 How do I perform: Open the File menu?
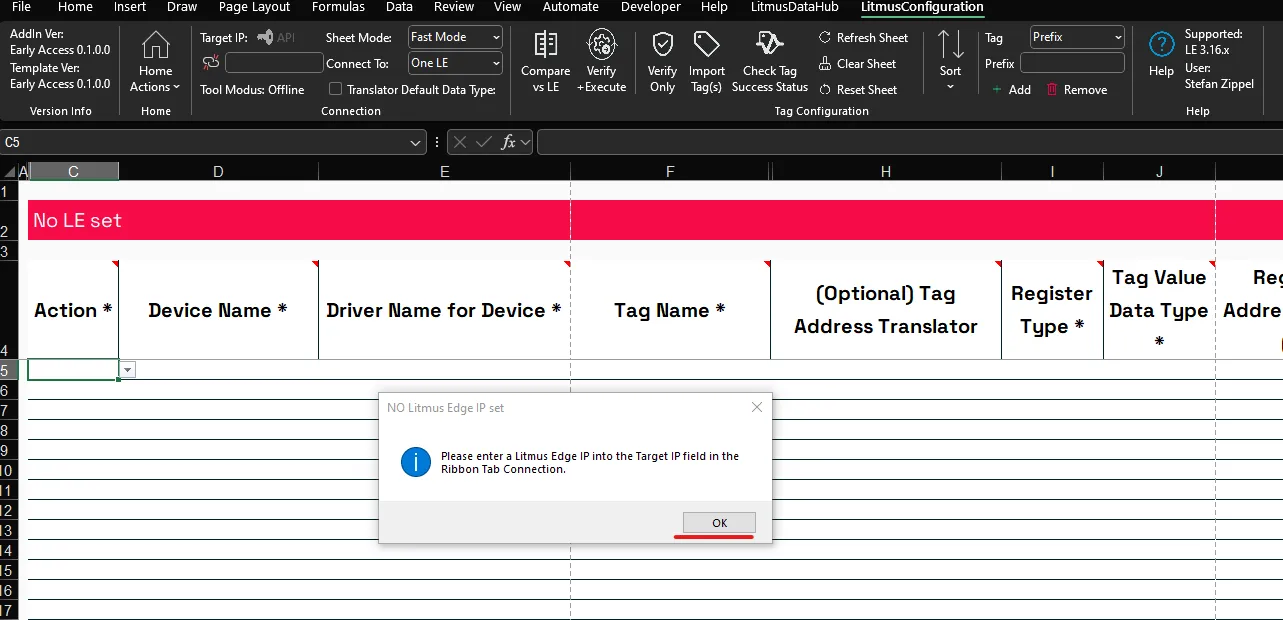pos(21,7)
